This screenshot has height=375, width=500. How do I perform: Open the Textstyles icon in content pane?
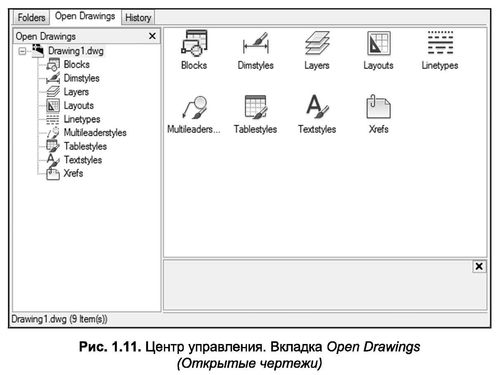tap(317, 107)
